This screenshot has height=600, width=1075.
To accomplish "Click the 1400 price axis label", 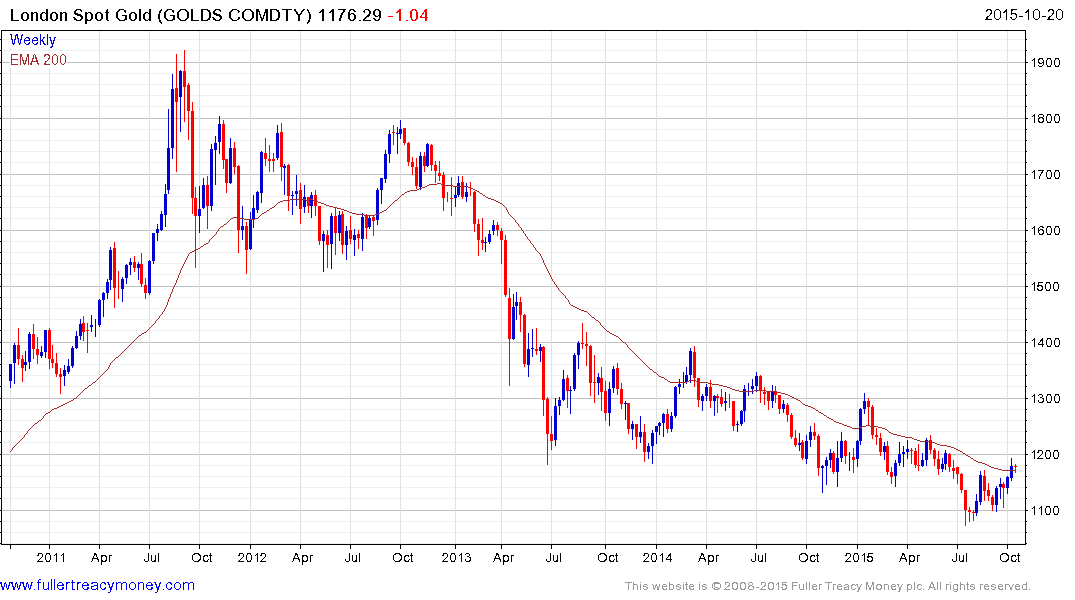I will click(x=1046, y=343).
